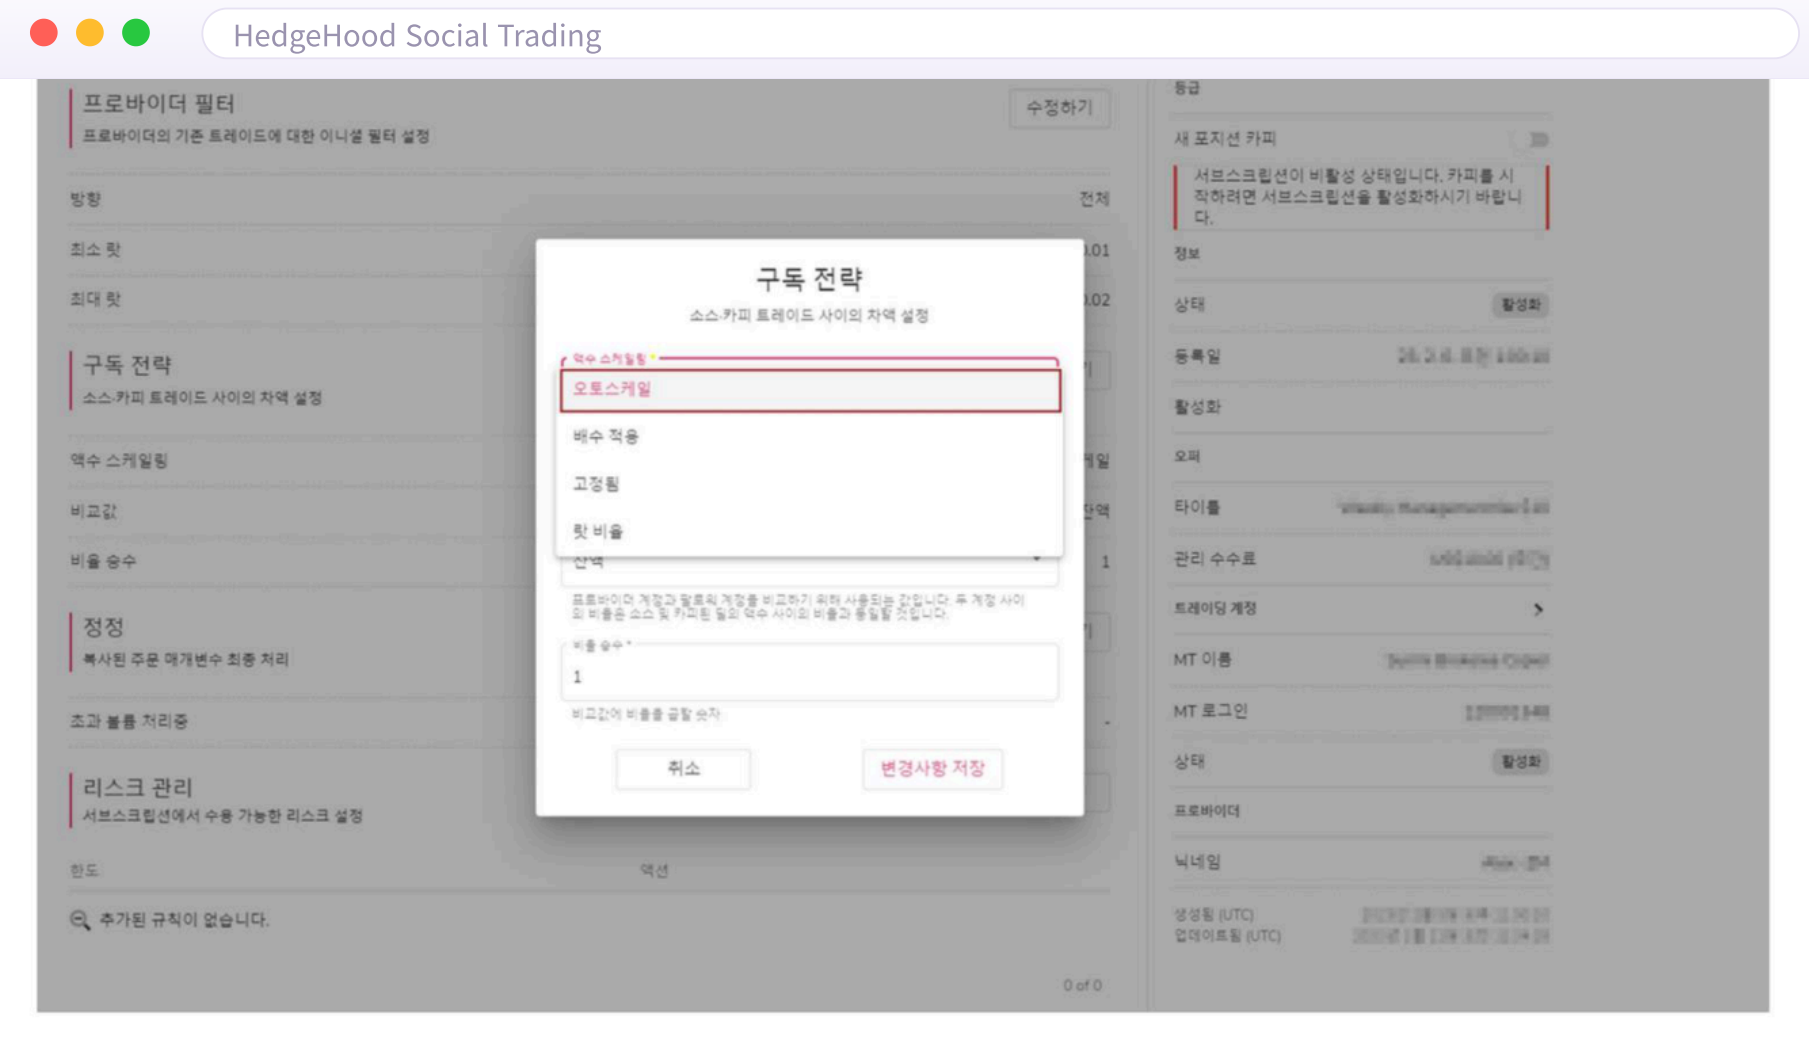Save changes with 변경사항 저장 button
The width and height of the screenshot is (1809, 1049).
[x=932, y=769]
